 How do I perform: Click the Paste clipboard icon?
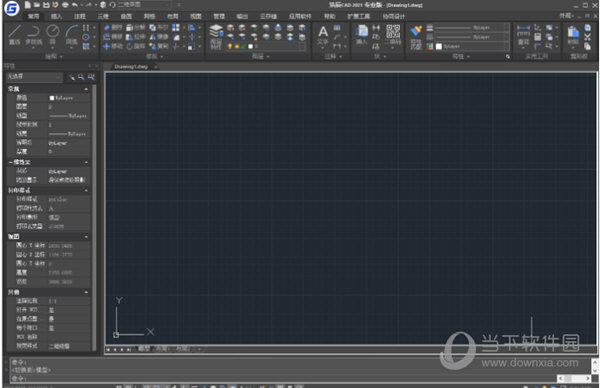[573, 35]
